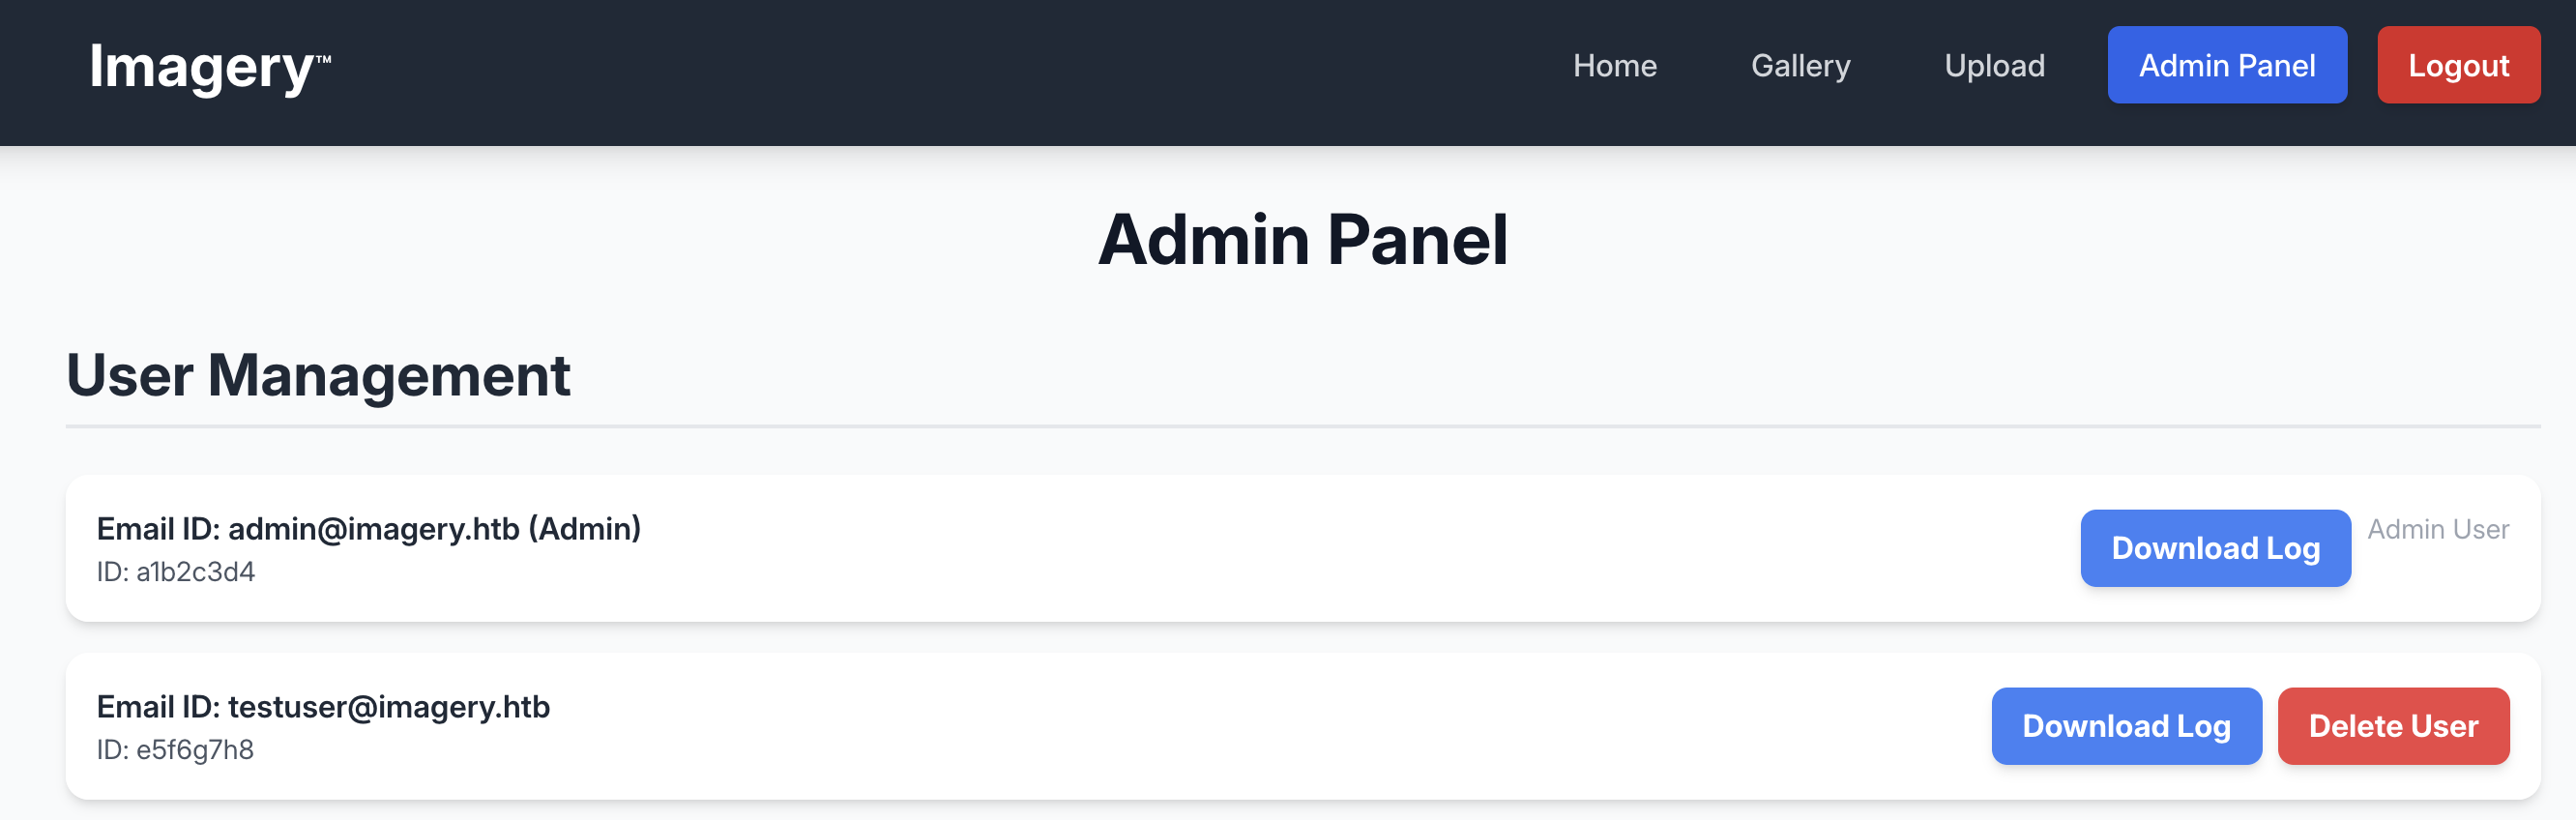This screenshot has width=2576, height=820.
Task: Click the testuser@imagery.htb email text
Action: 388,707
